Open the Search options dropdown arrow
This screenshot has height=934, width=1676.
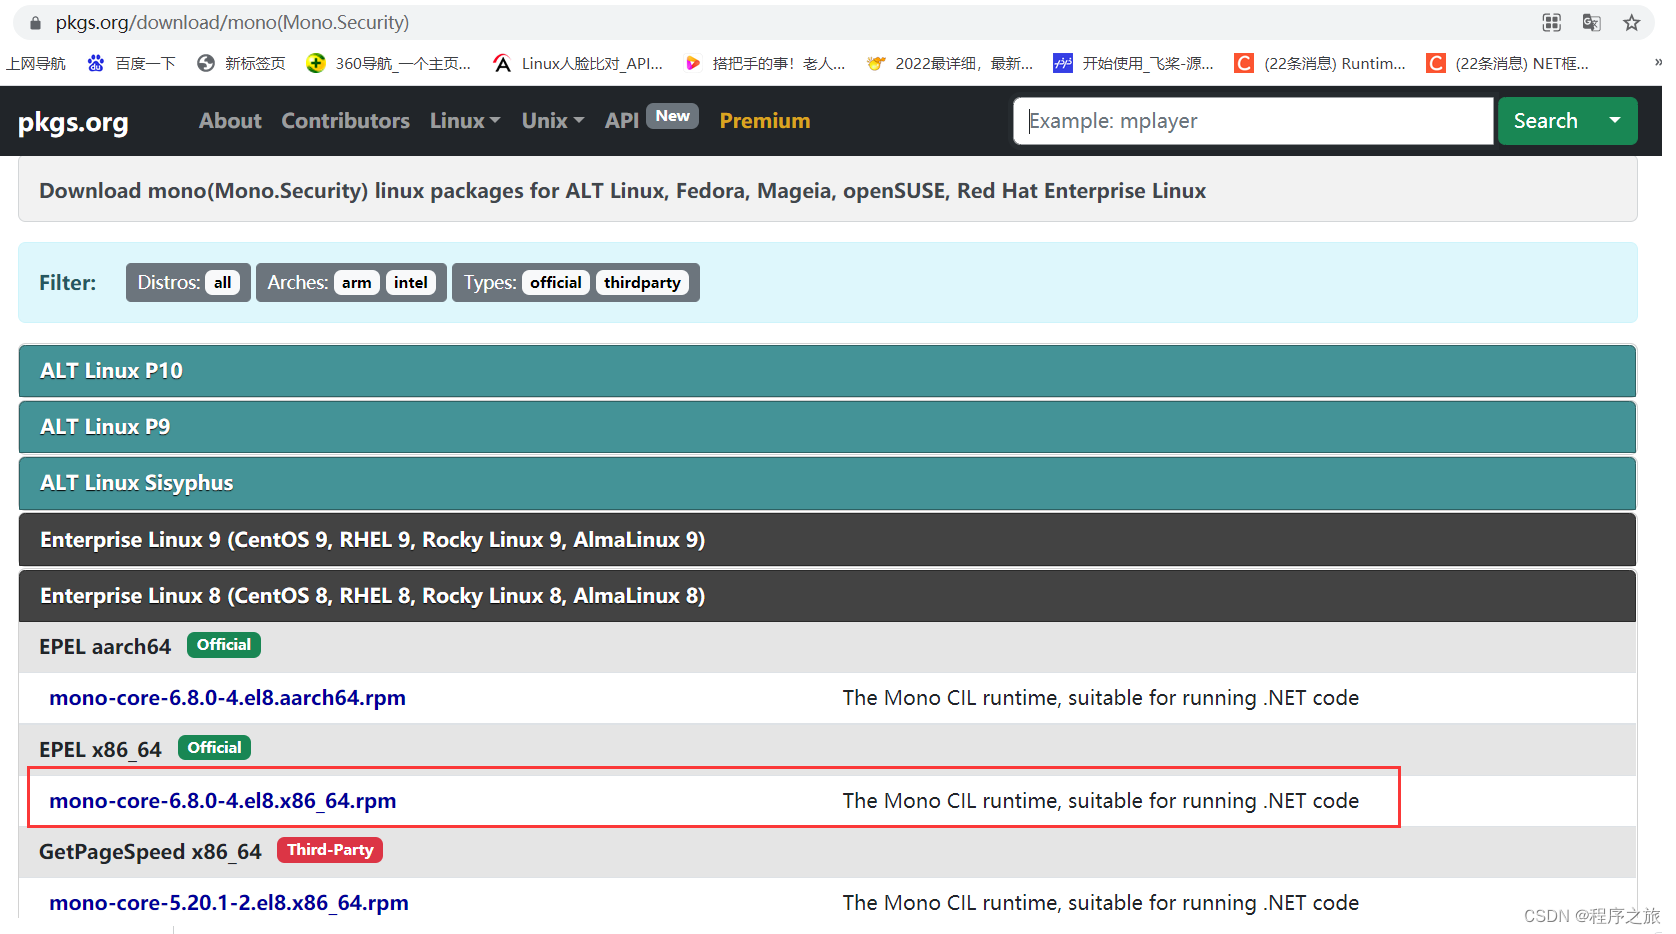point(1615,121)
